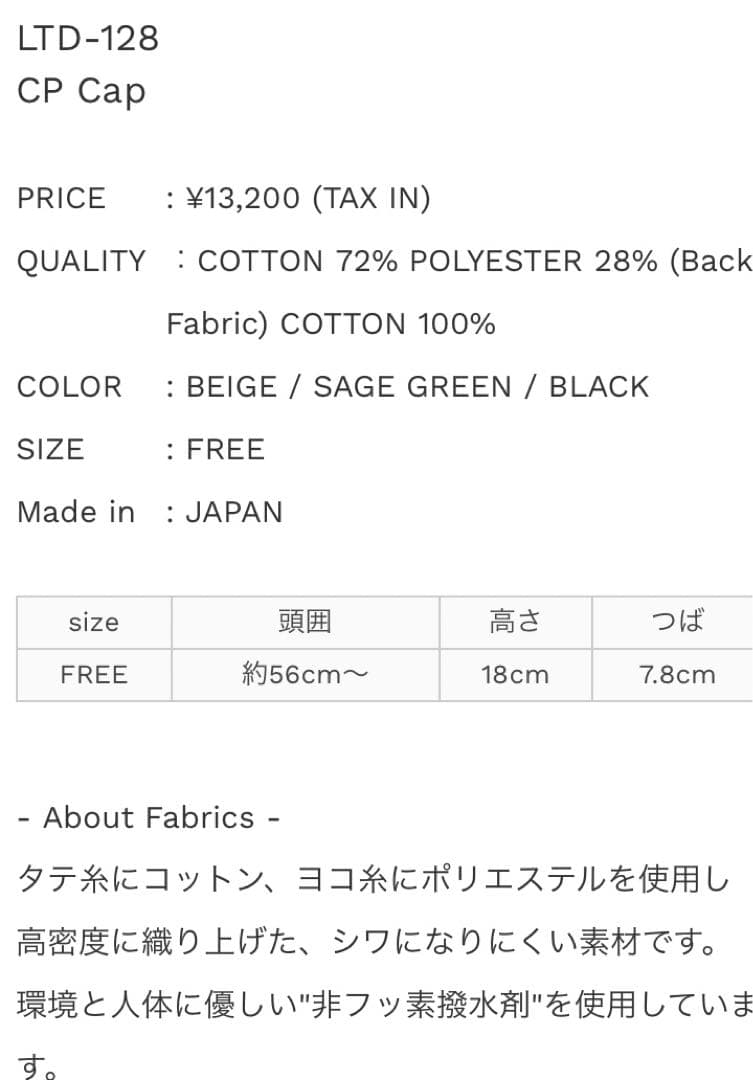753x1080 pixels.
Task: Tap the JAPAN country text
Action: point(234,512)
